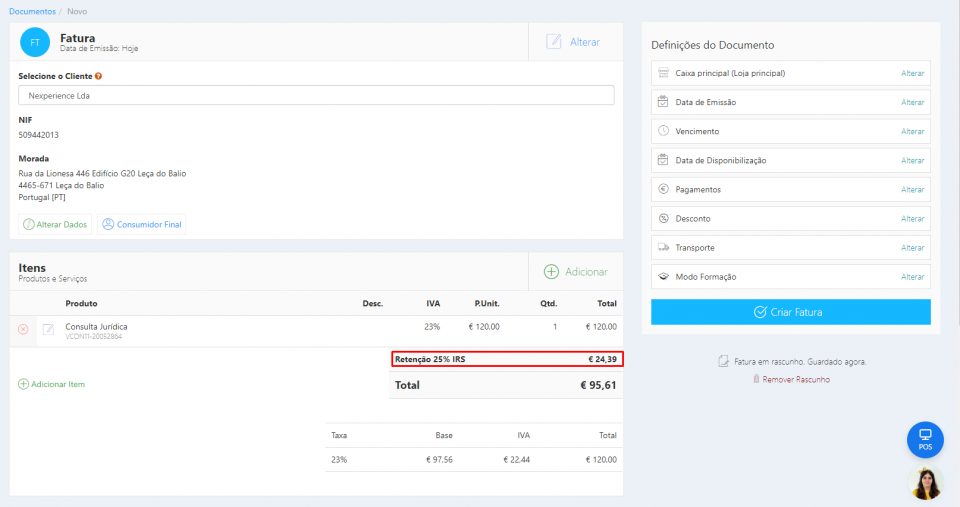This screenshot has height=507, width=960.
Task: Go to Documentos breadcrumb
Action: point(32,11)
